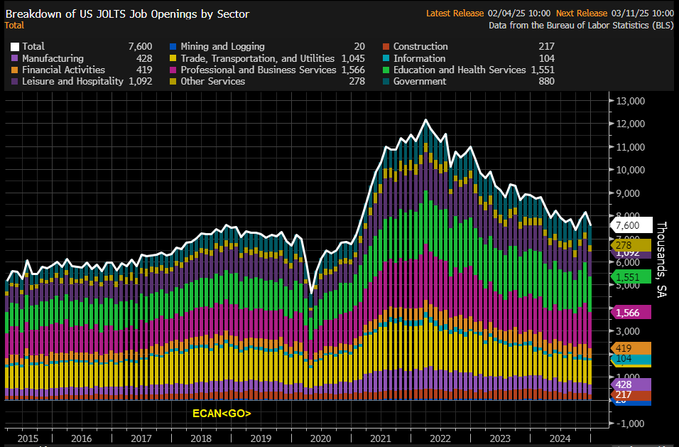Screen dimensions: 679x447
Task: Select the green Education and Health Services swatch
Action: coord(386,72)
